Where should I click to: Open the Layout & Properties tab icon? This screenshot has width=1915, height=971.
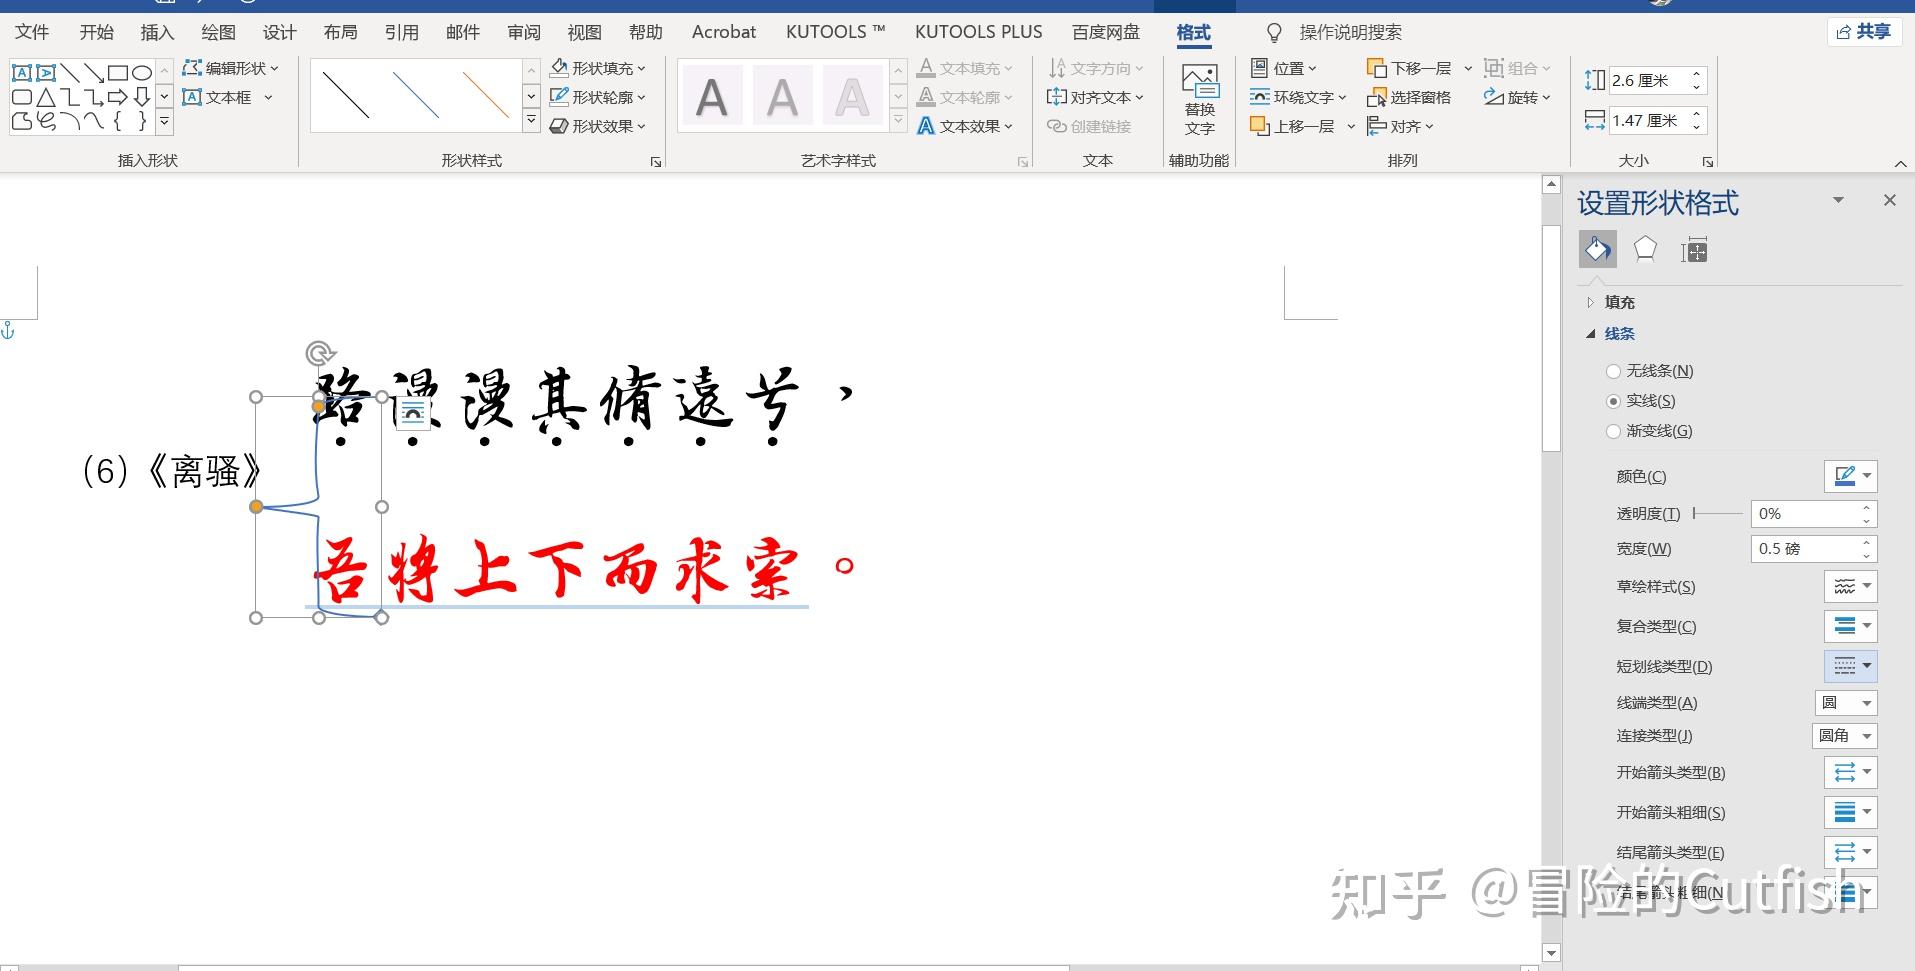(x=1694, y=250)
